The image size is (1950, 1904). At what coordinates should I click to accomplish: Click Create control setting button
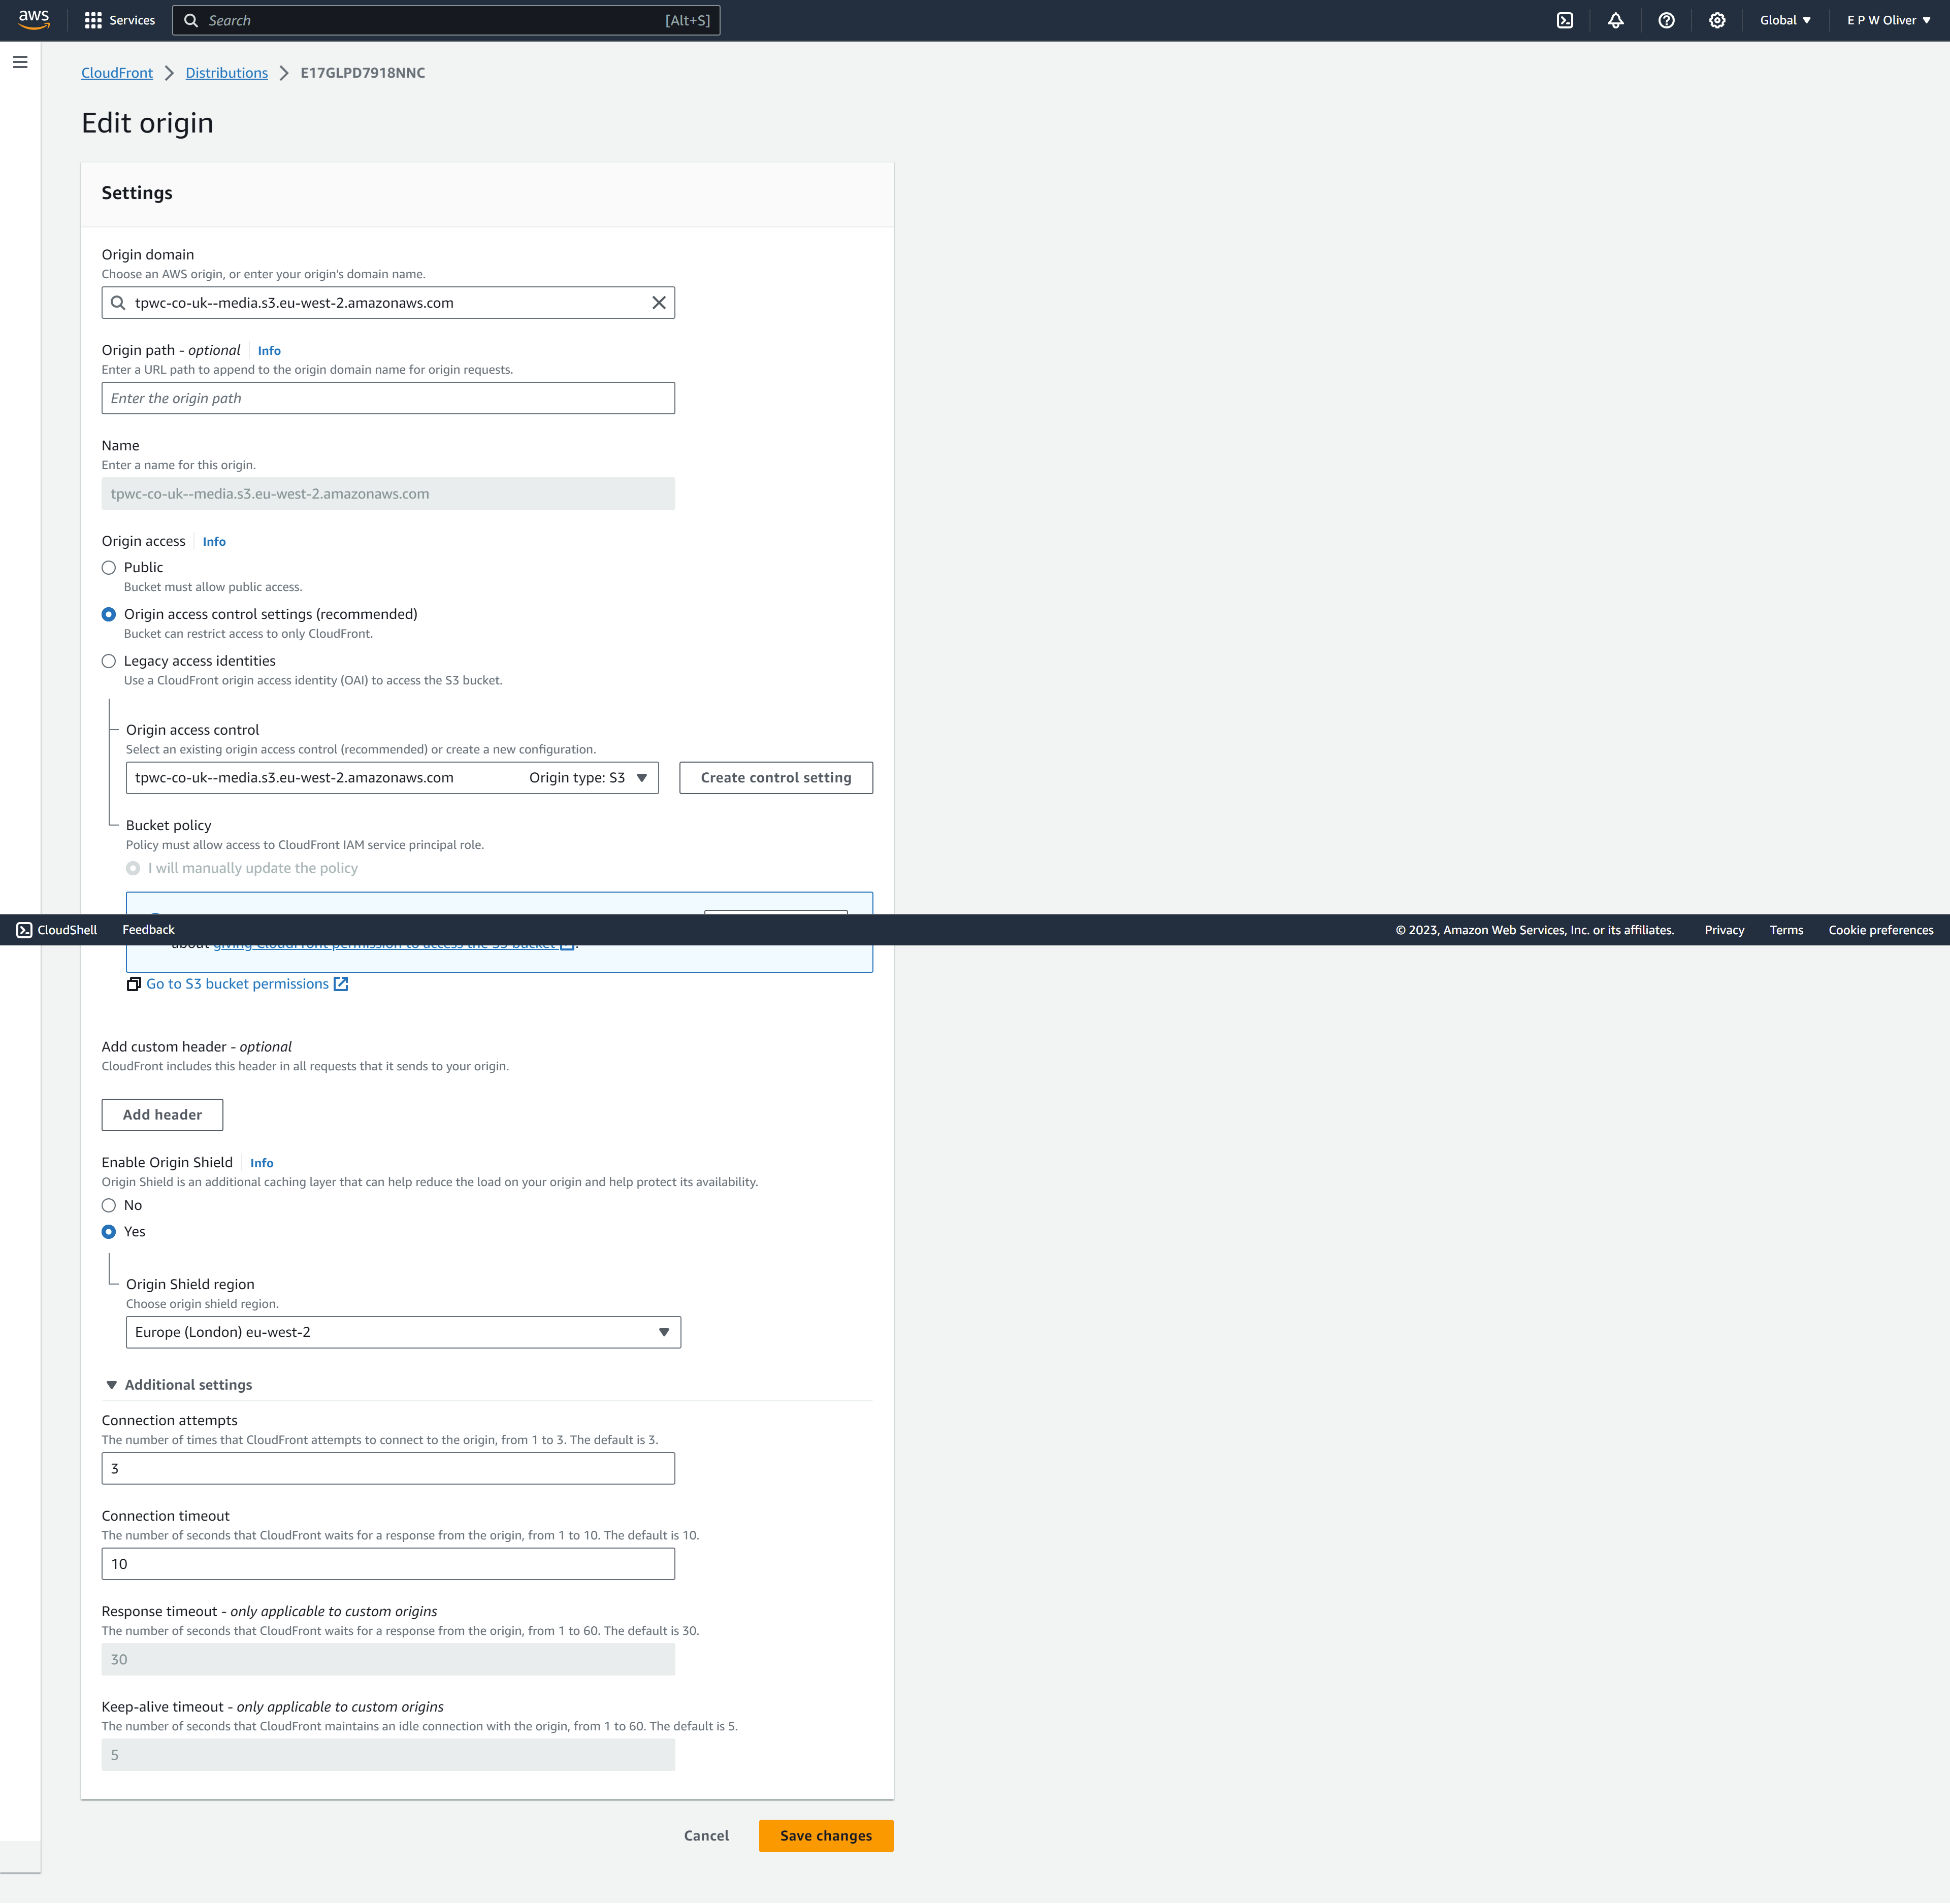pos(776,778)
